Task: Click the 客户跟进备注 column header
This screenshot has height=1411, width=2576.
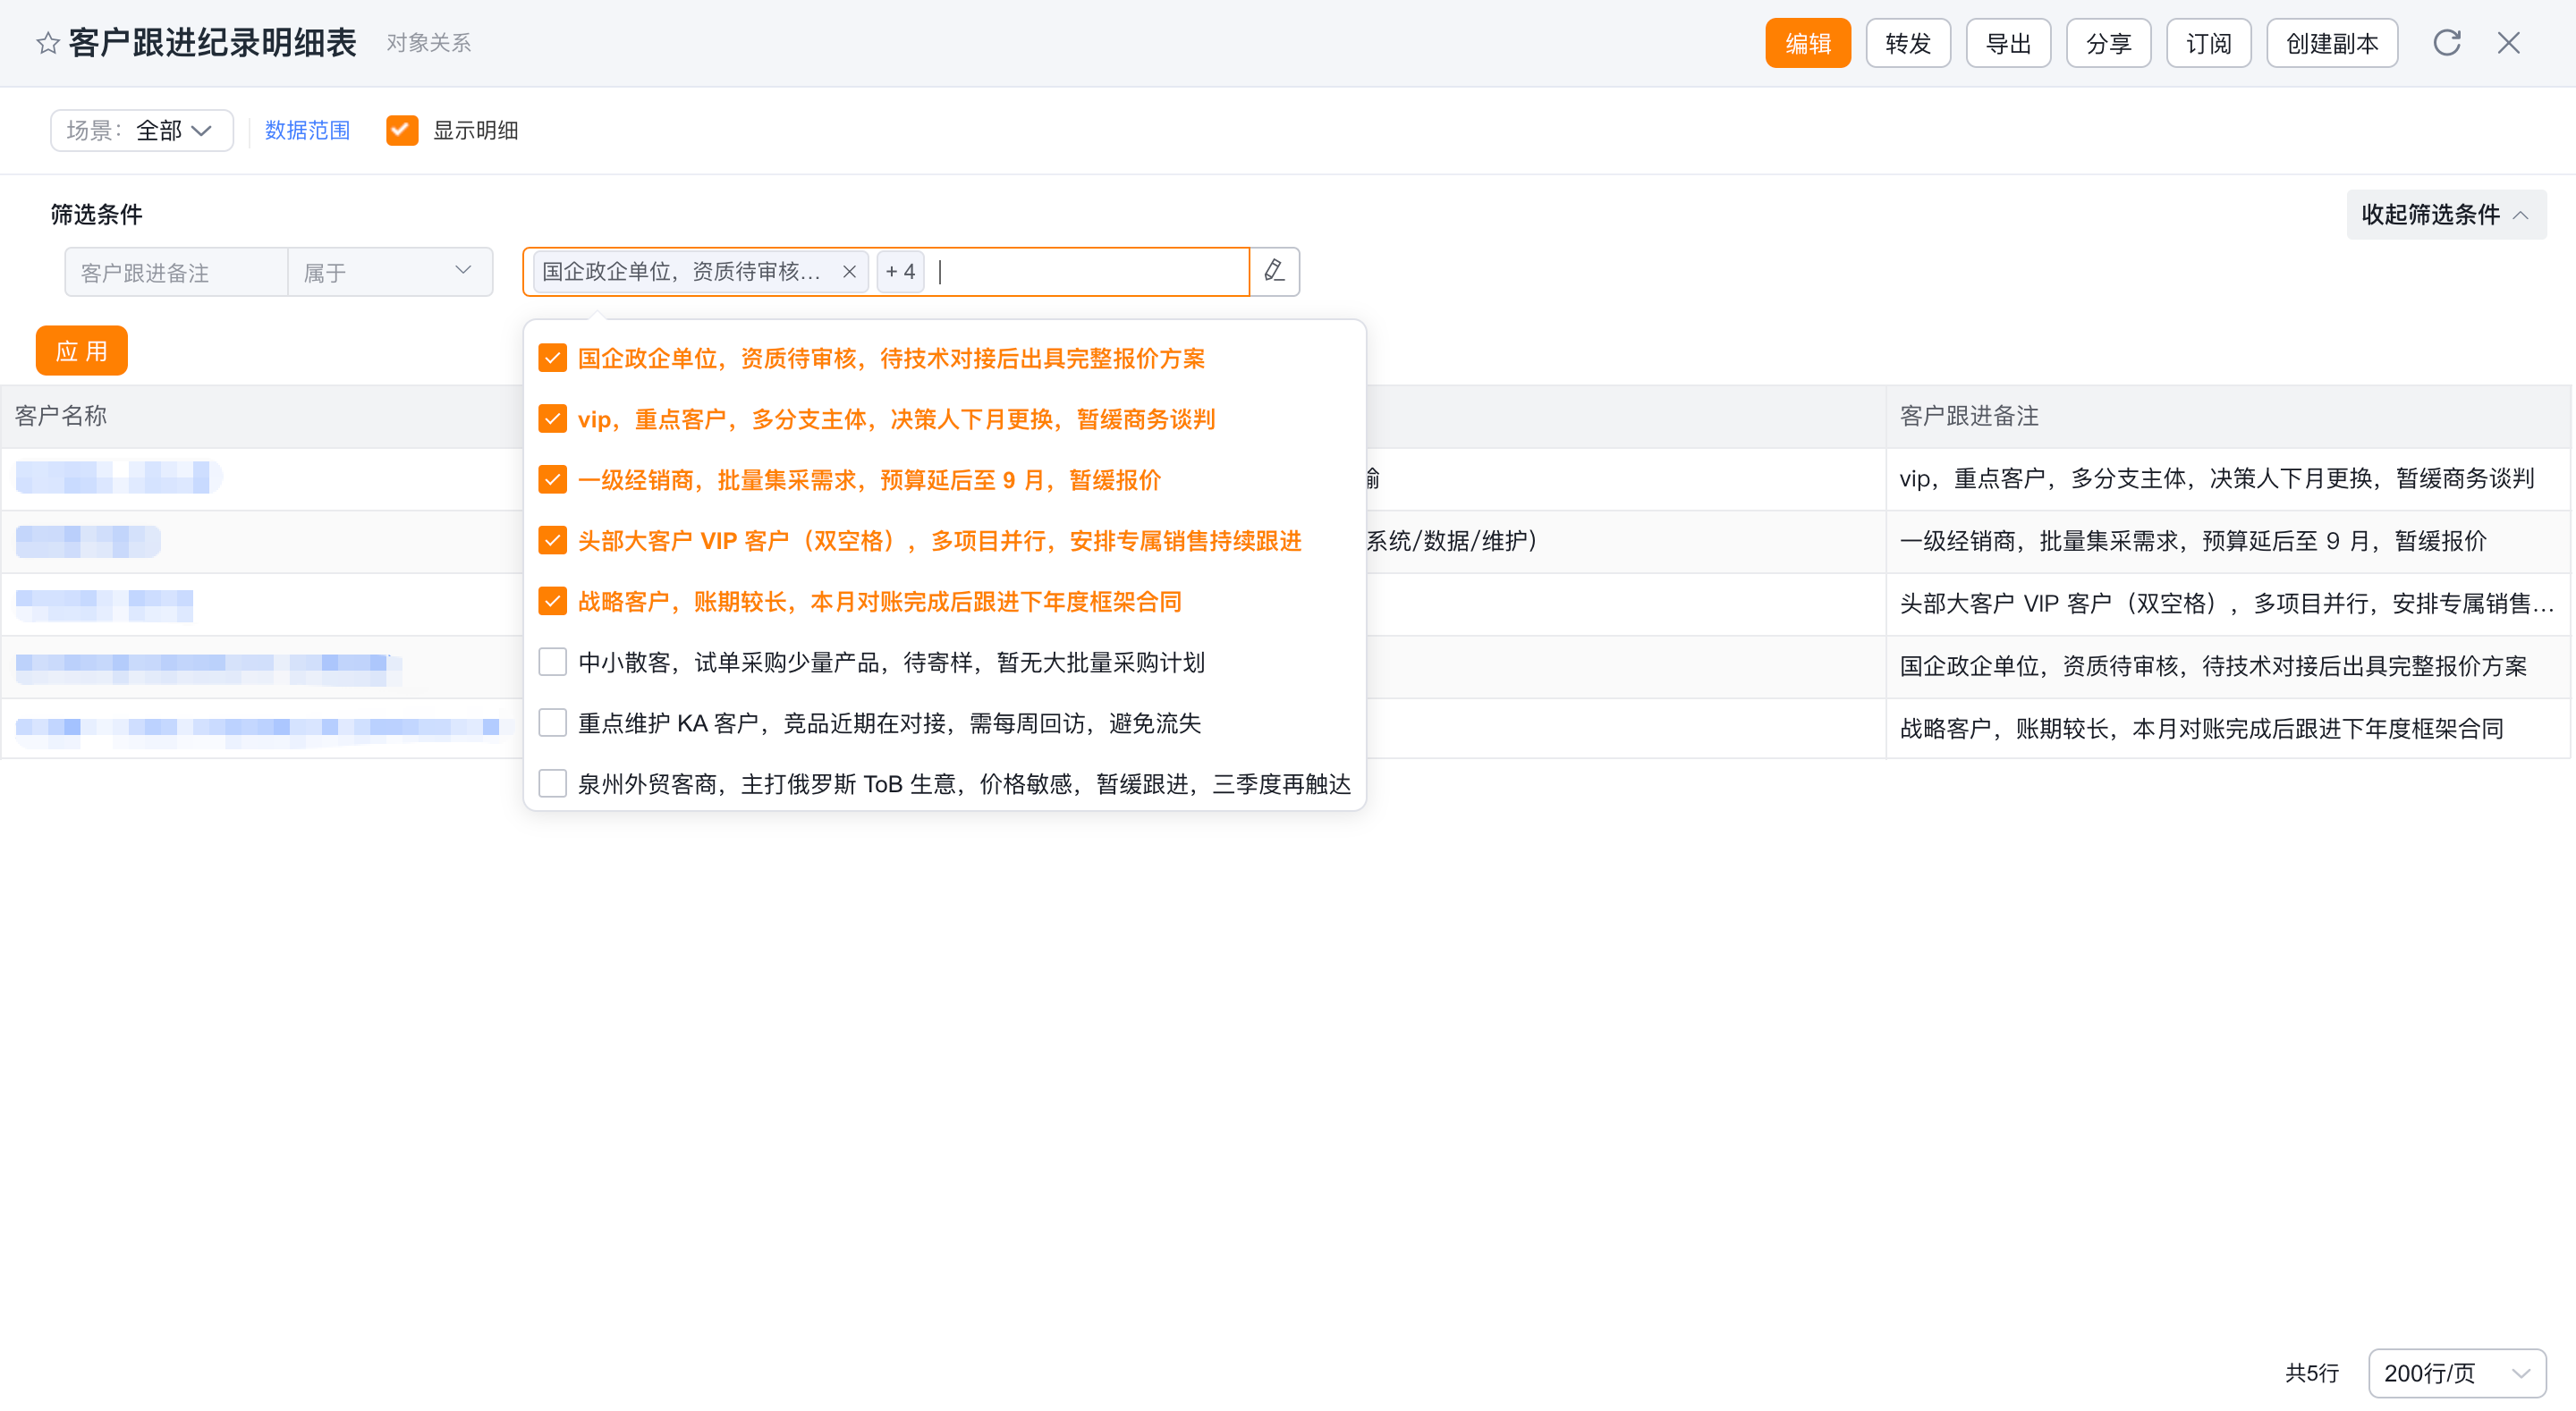Action: coord(1969,416)
